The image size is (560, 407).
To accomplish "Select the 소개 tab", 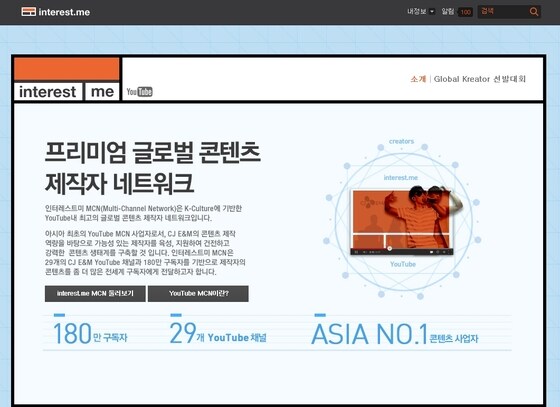I will (418, 79).
